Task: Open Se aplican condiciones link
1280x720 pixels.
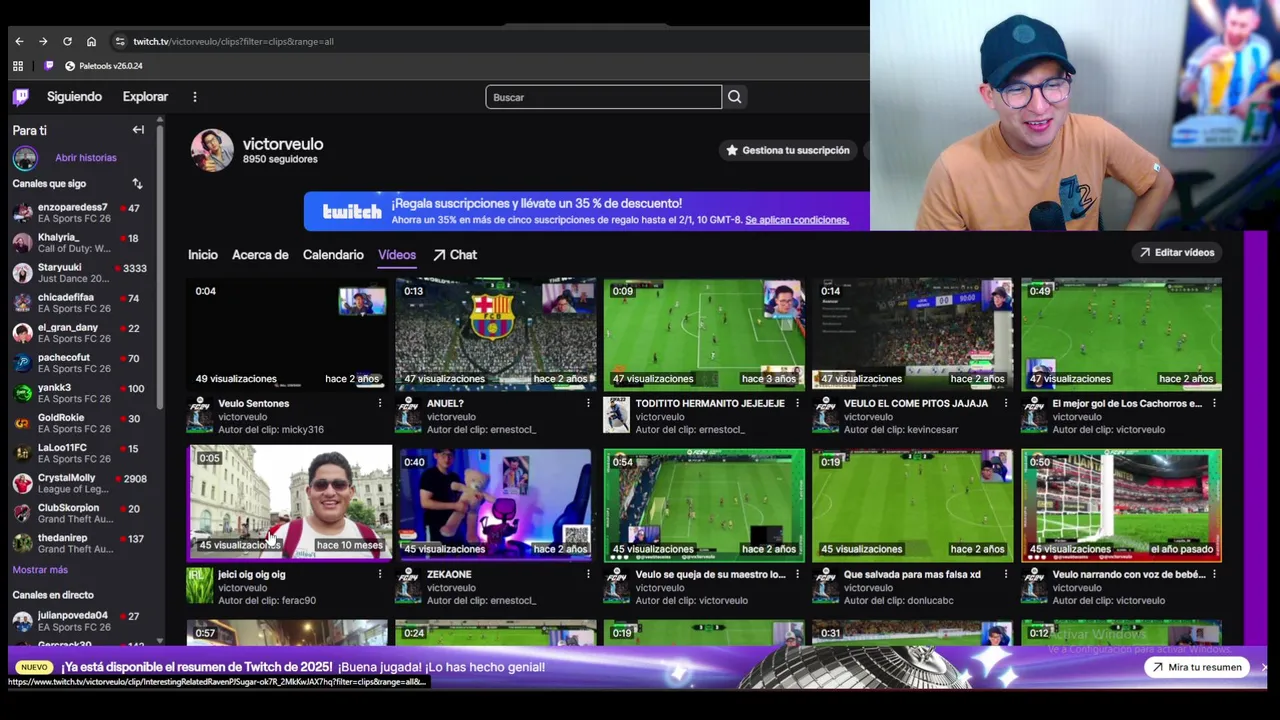Action: click(x=796, y=220)
